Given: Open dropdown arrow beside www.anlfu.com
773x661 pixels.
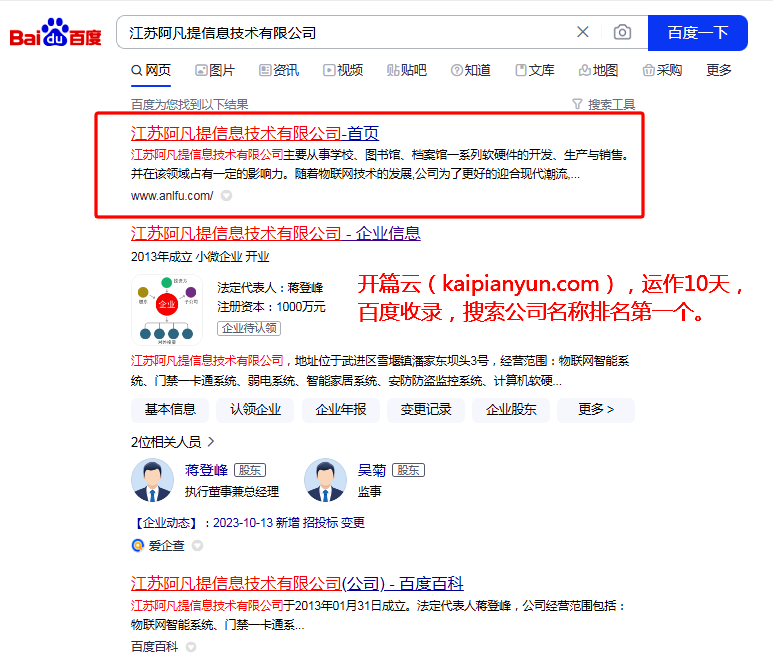Looking at the screenshot, I should point(226,196).
